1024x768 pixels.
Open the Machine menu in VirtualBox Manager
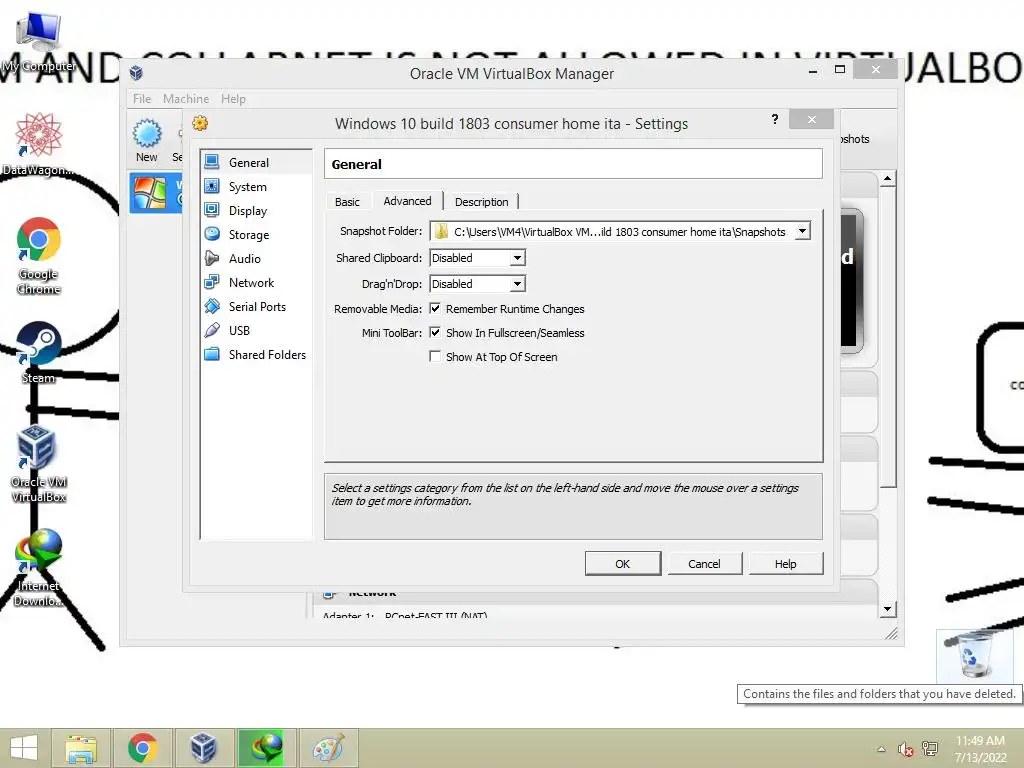(x=186, y=99)
